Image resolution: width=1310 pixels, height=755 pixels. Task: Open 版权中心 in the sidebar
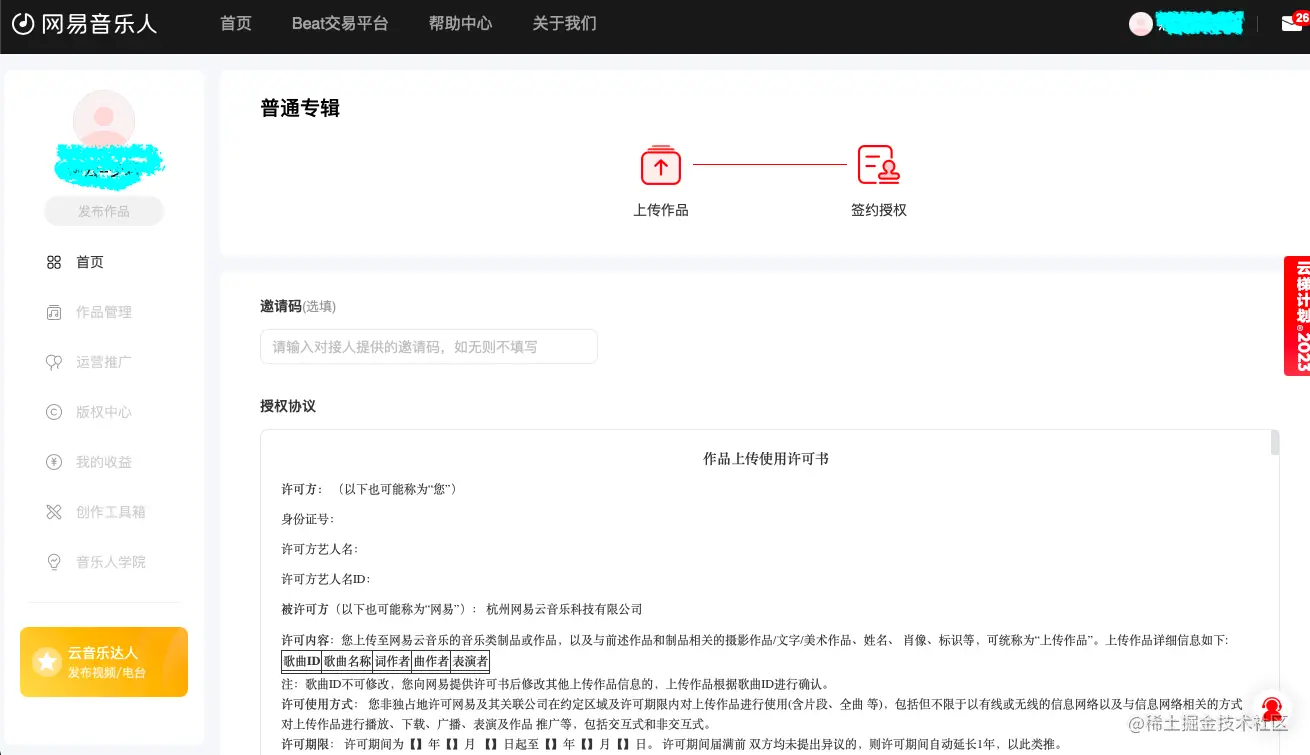104,412
